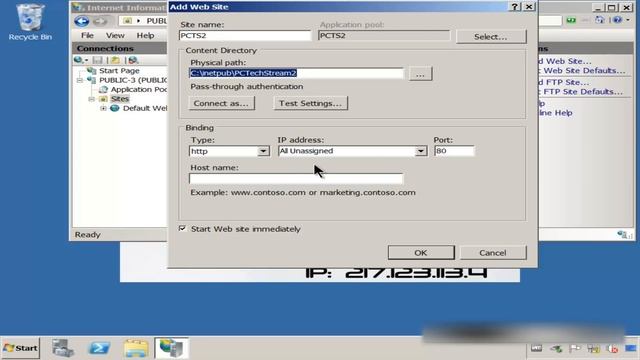Open the View menu in IIS Manager
Screen dimensions: 640x360
tap(115, 36)
